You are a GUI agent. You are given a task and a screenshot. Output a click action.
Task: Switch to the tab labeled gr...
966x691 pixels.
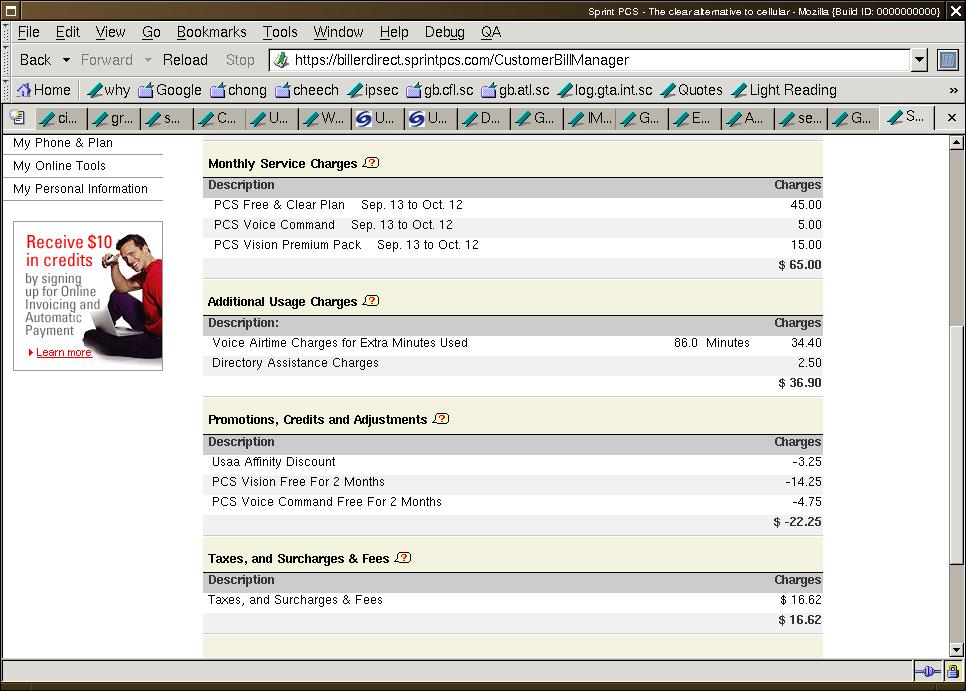[x=113, y=118]
